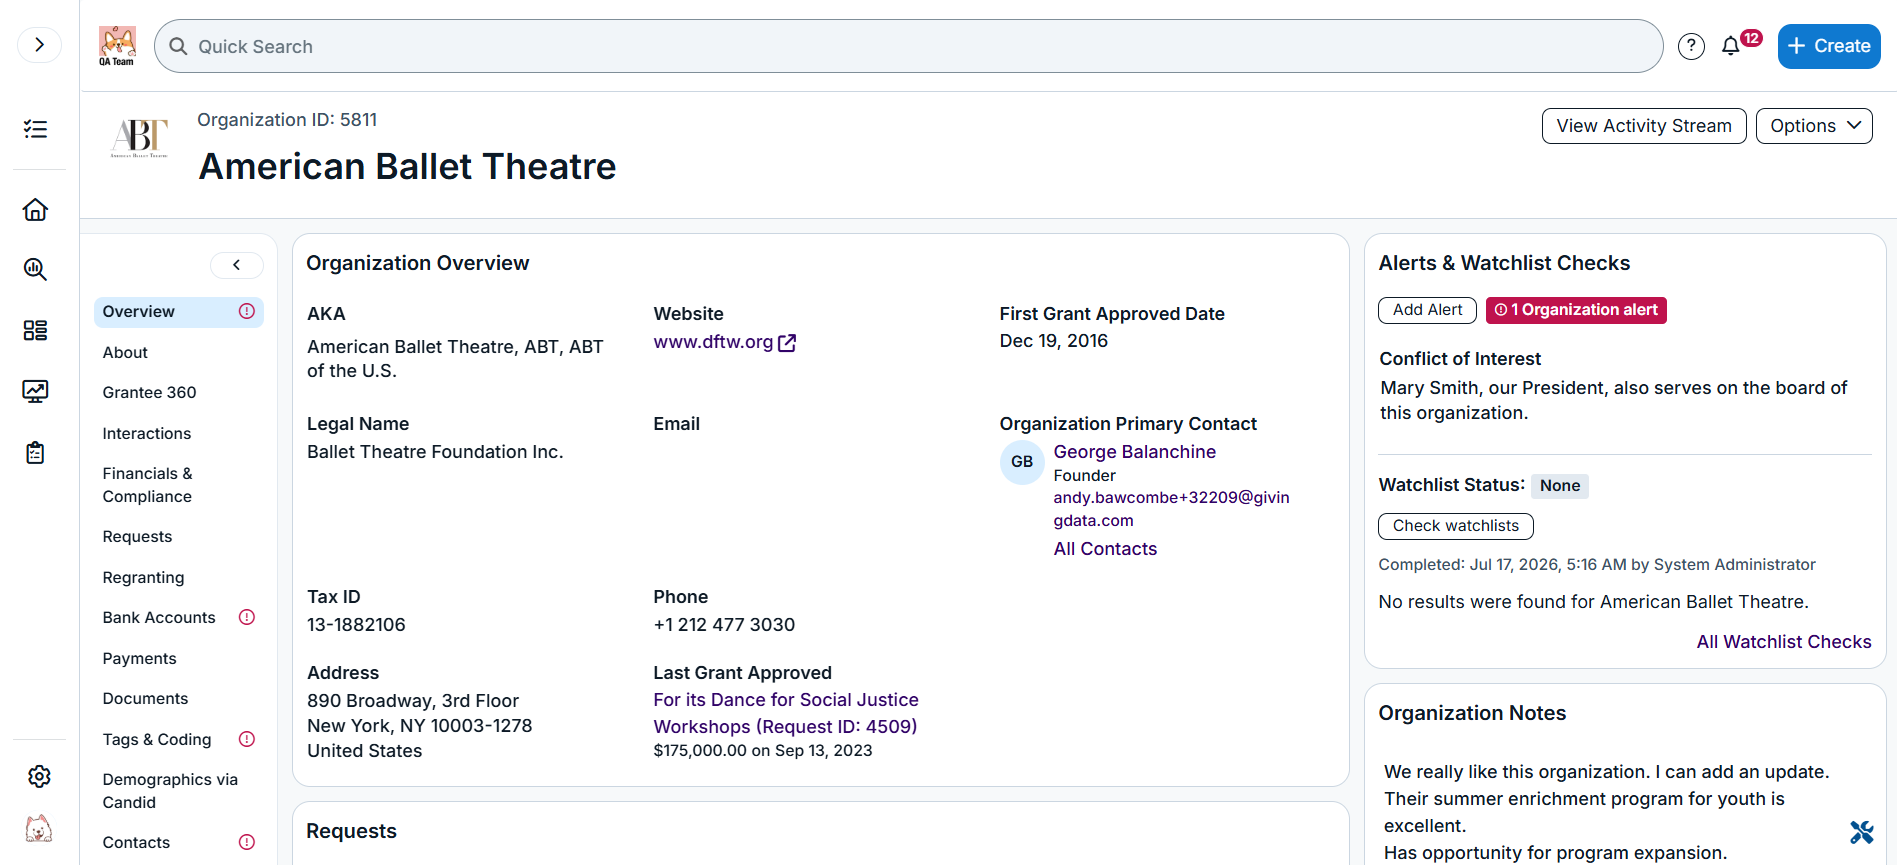Open the Regranting section
The image size is (1897, 865).
pyautogui.click(x=143, y=577)
